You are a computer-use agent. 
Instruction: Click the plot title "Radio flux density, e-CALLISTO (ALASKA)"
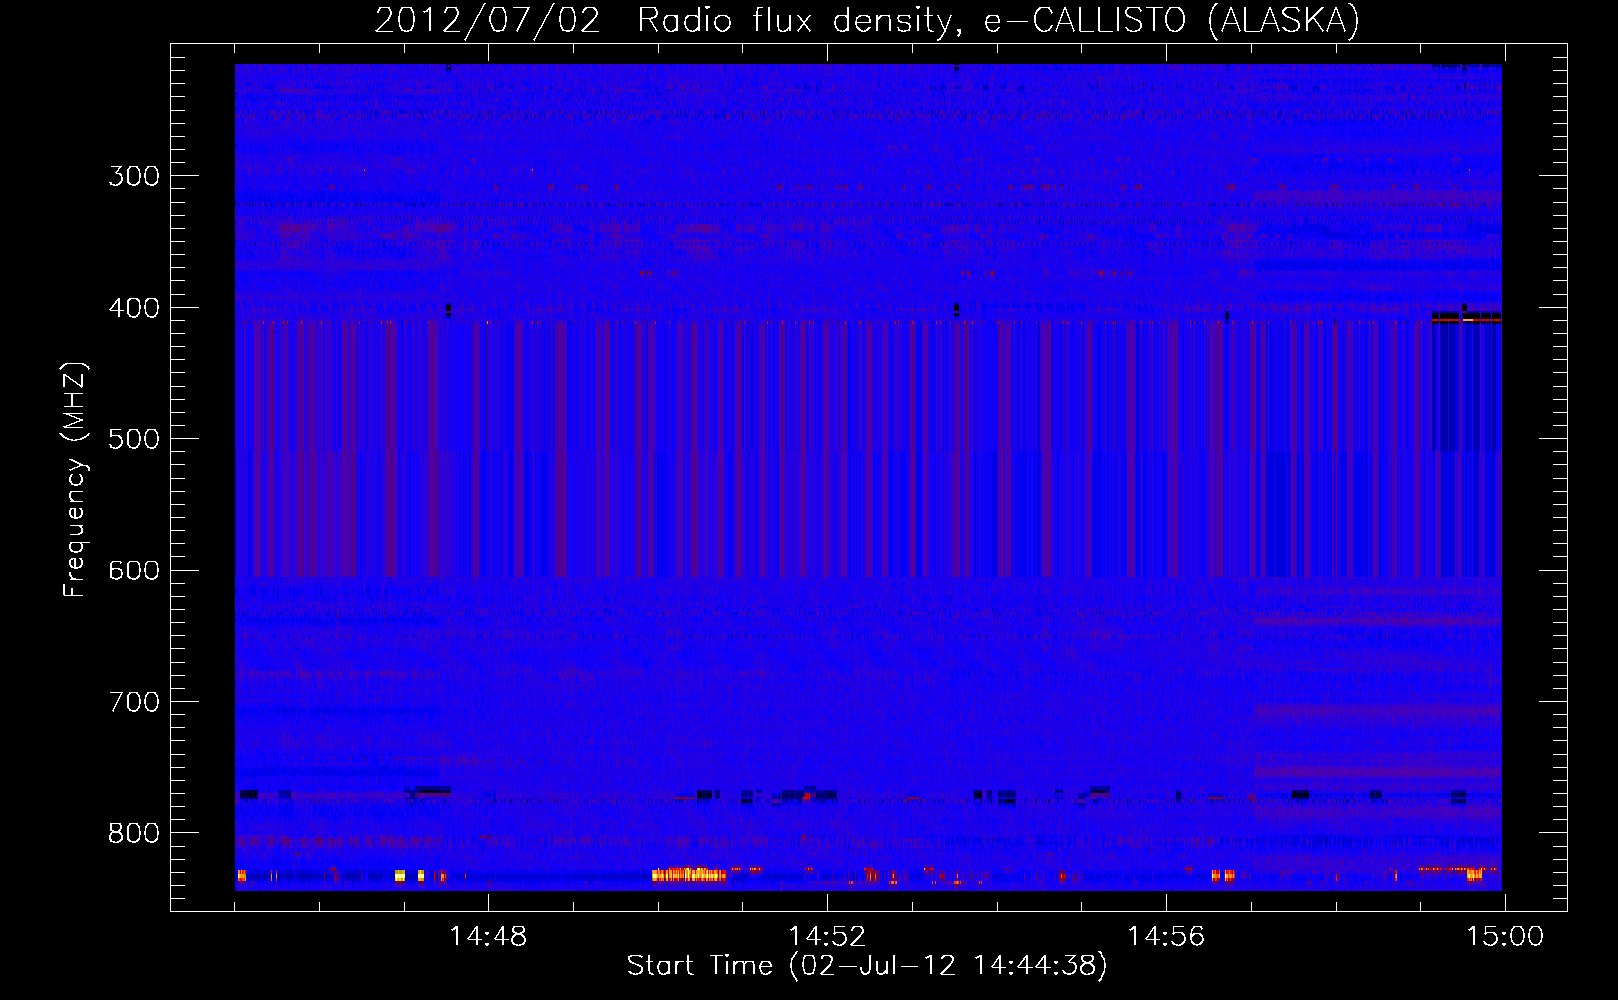point(998,21)
